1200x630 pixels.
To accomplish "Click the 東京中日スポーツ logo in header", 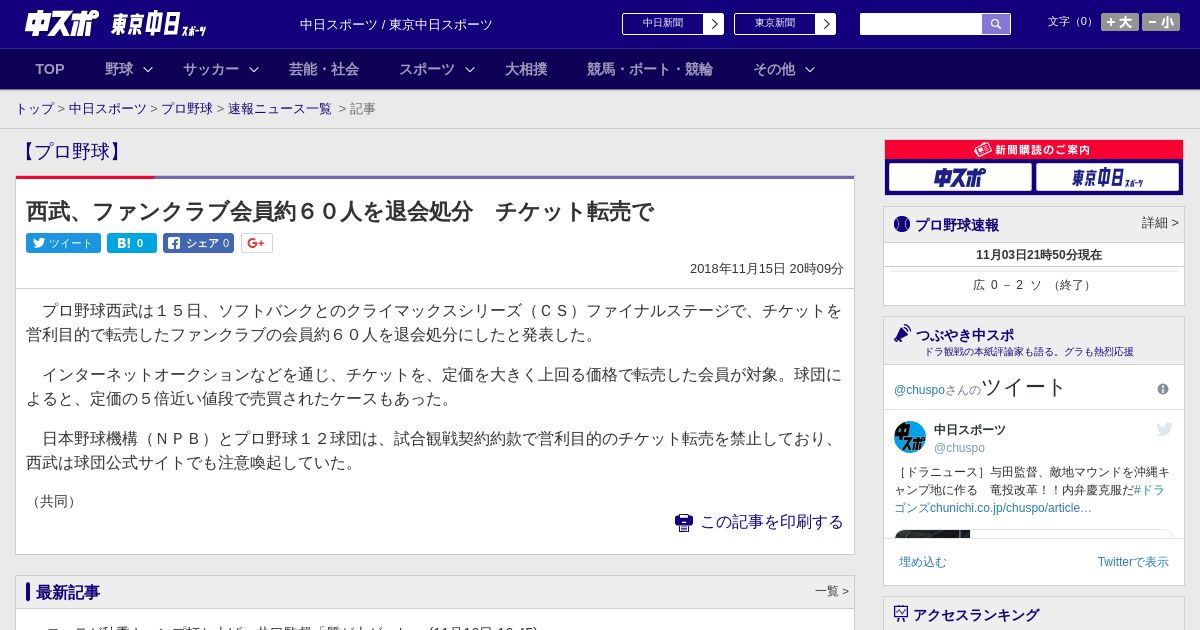I will (x=159, y=24).
